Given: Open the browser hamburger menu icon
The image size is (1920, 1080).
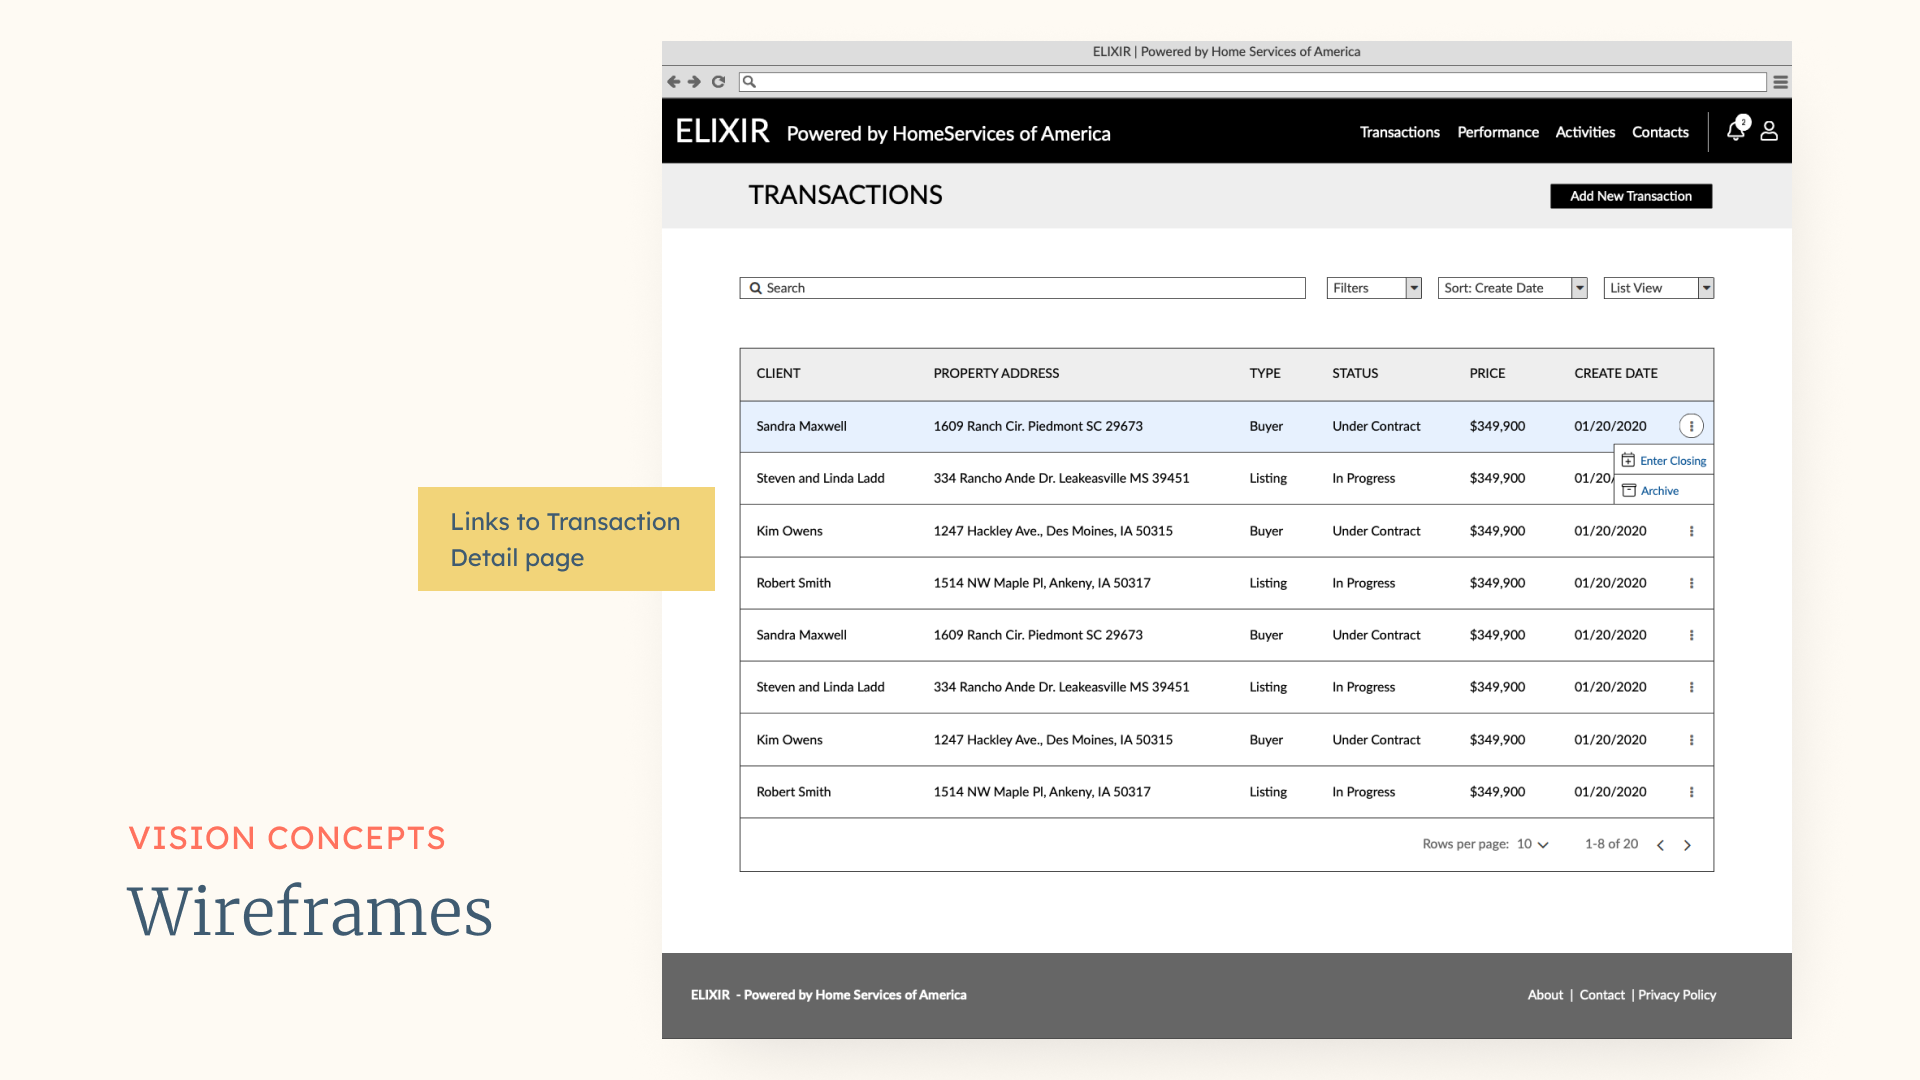Looking at the screenshot, I should click(1780, 82).
